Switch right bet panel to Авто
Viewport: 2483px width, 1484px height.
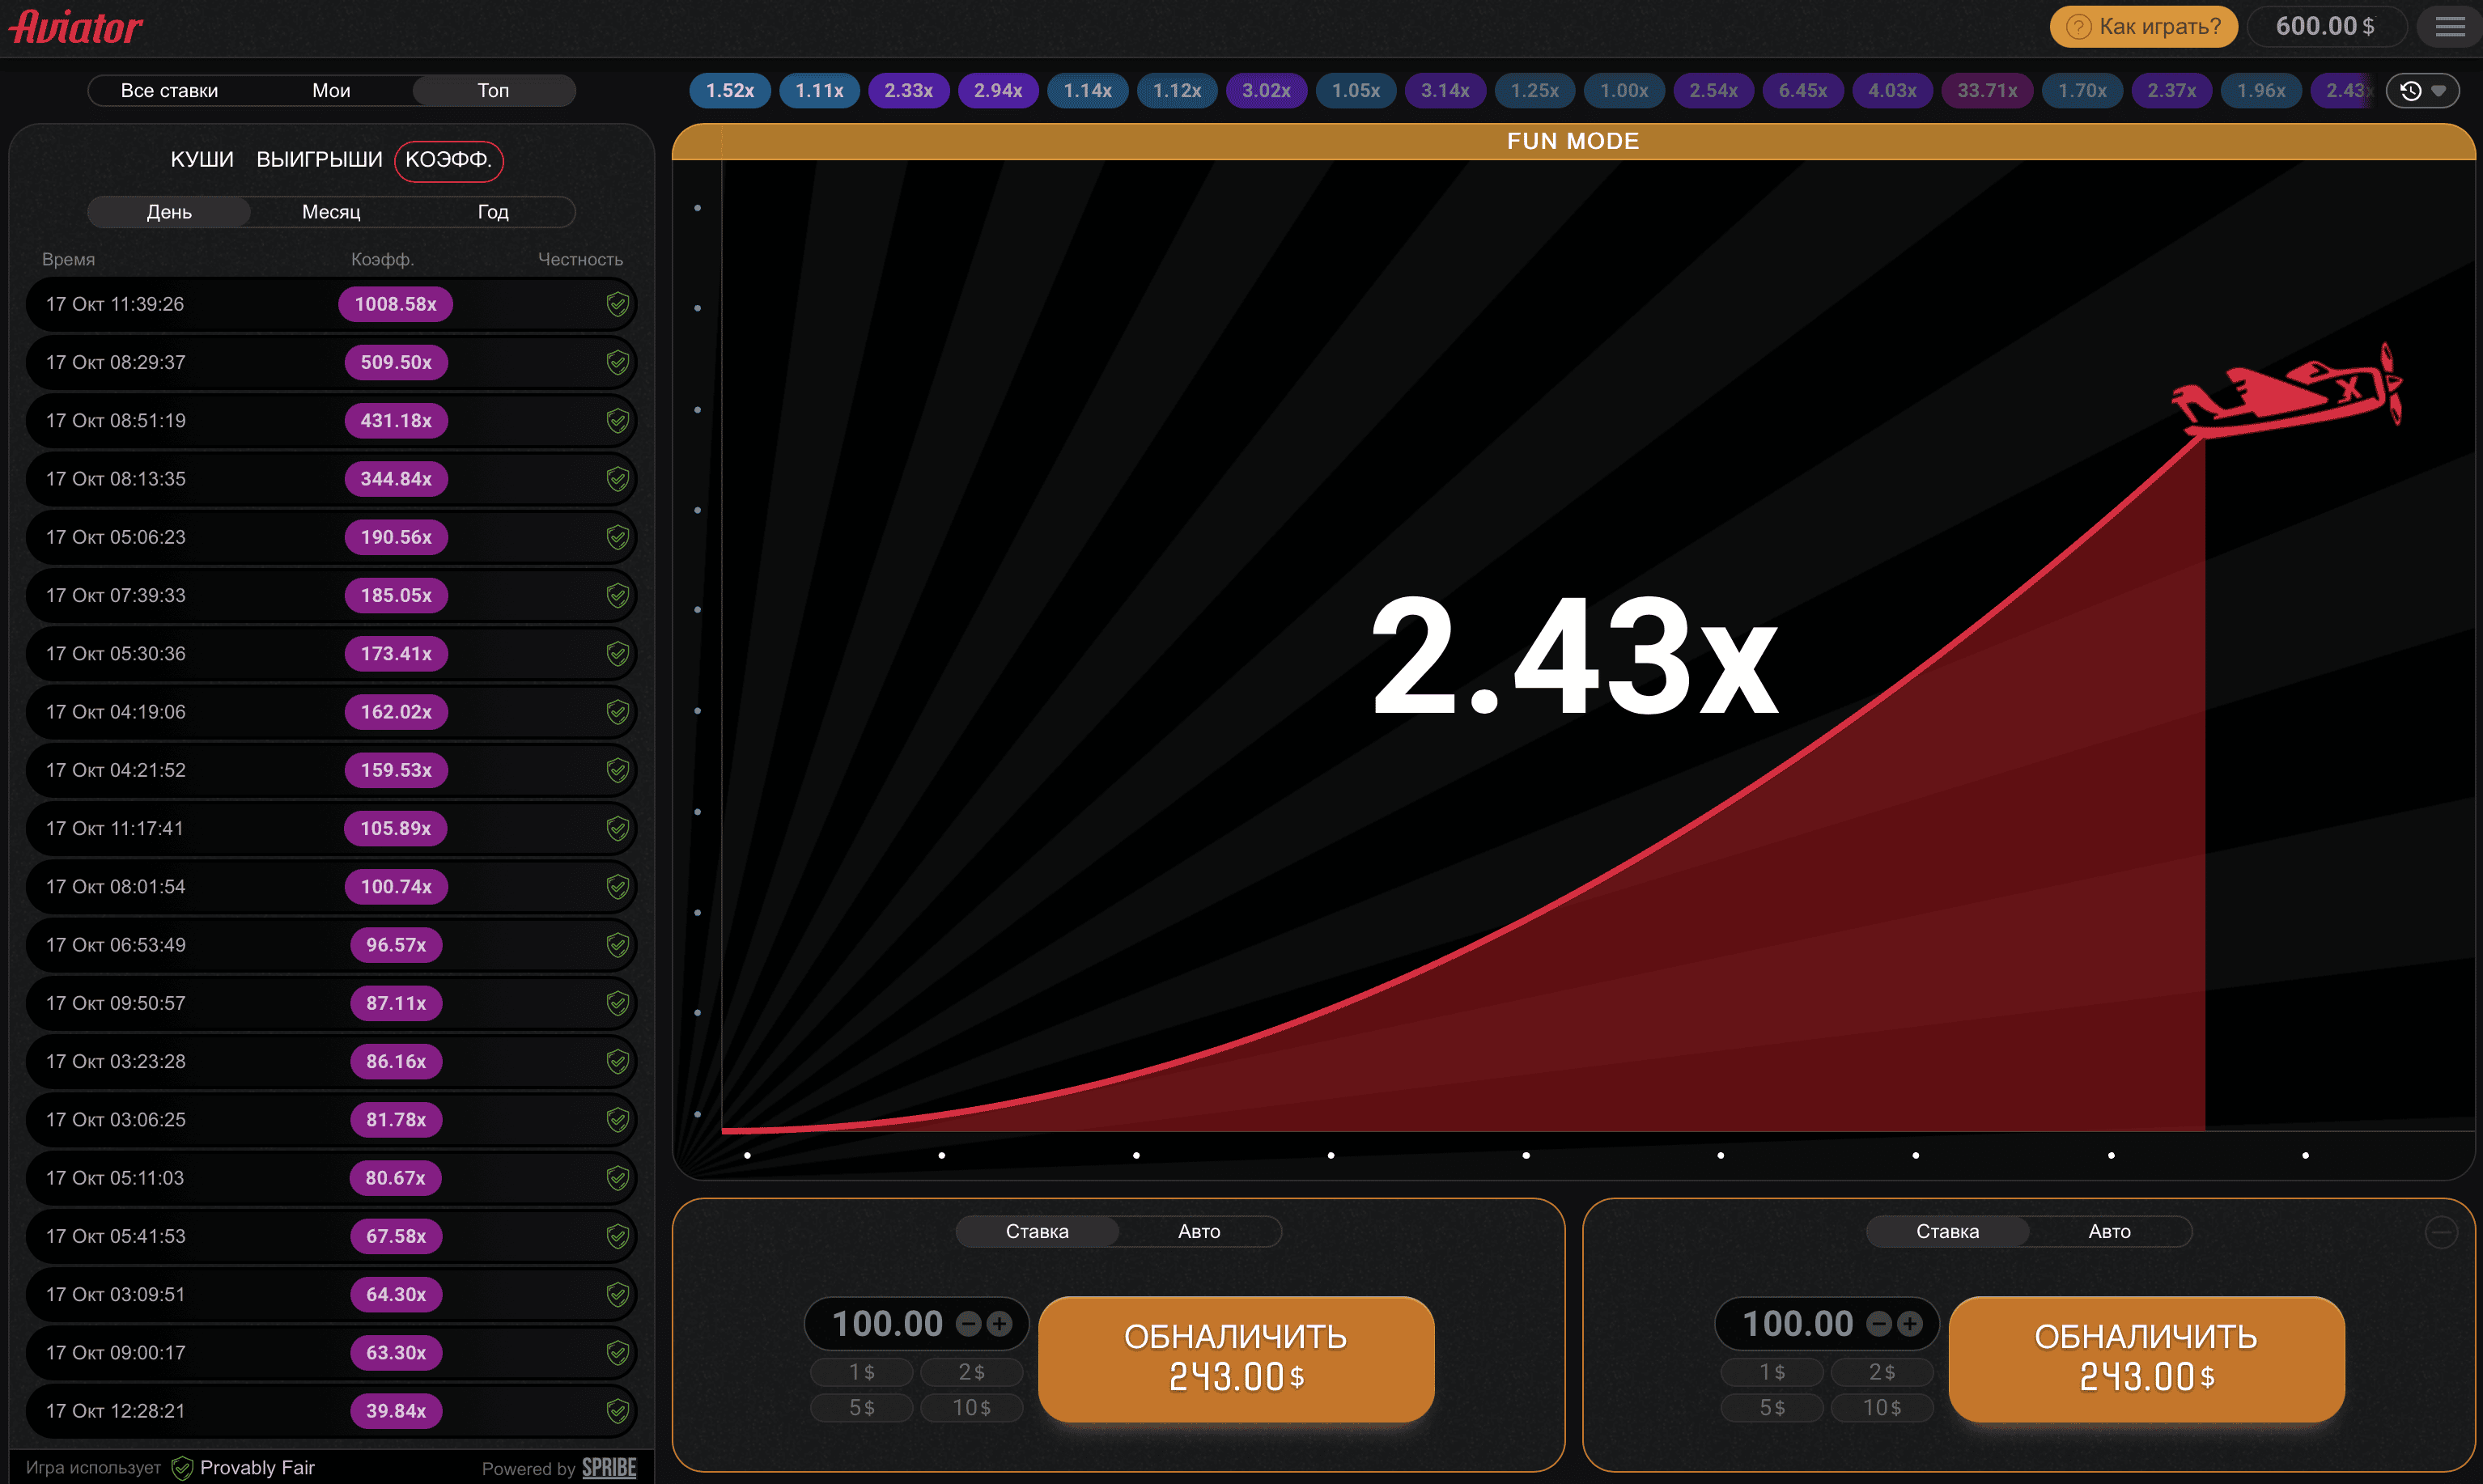[x=2109, y=1232]
